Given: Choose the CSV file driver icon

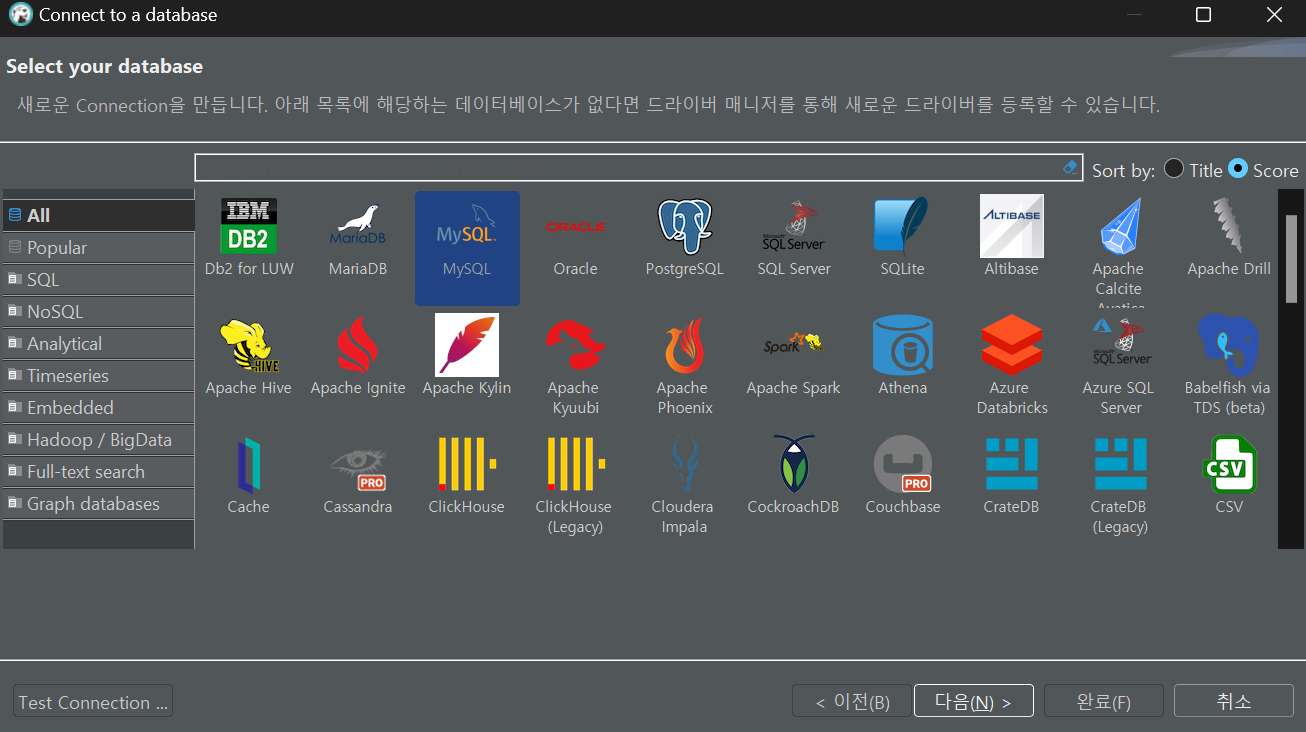Looking at the screenshot, I should point(1229,464).
